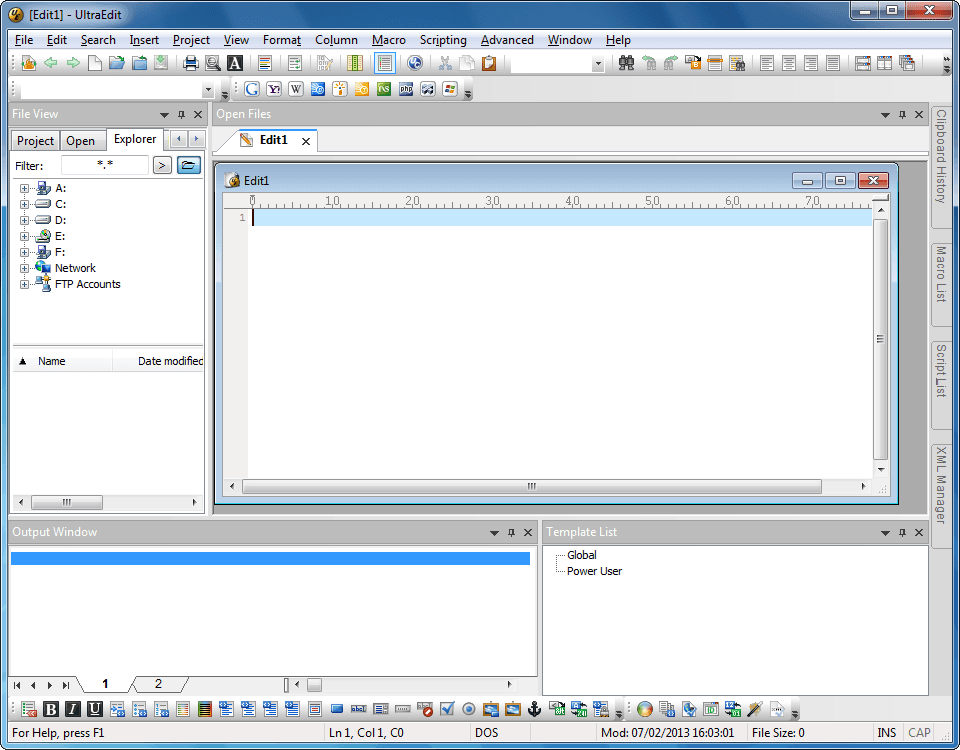960x750 pixels.
Task: Switch to the Project tab in File View
Action: tap(36, 141)
